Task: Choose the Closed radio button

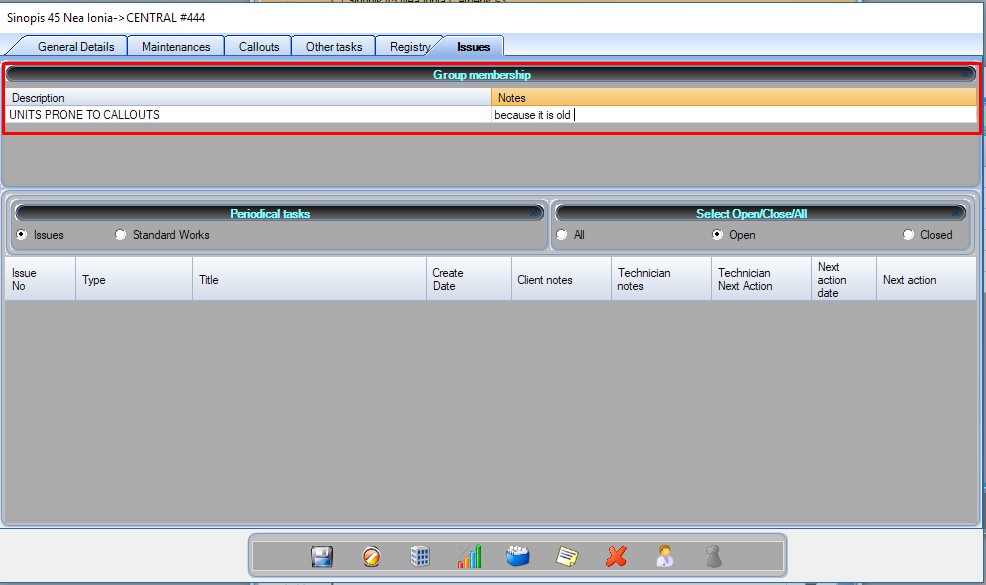Action: 908,235
